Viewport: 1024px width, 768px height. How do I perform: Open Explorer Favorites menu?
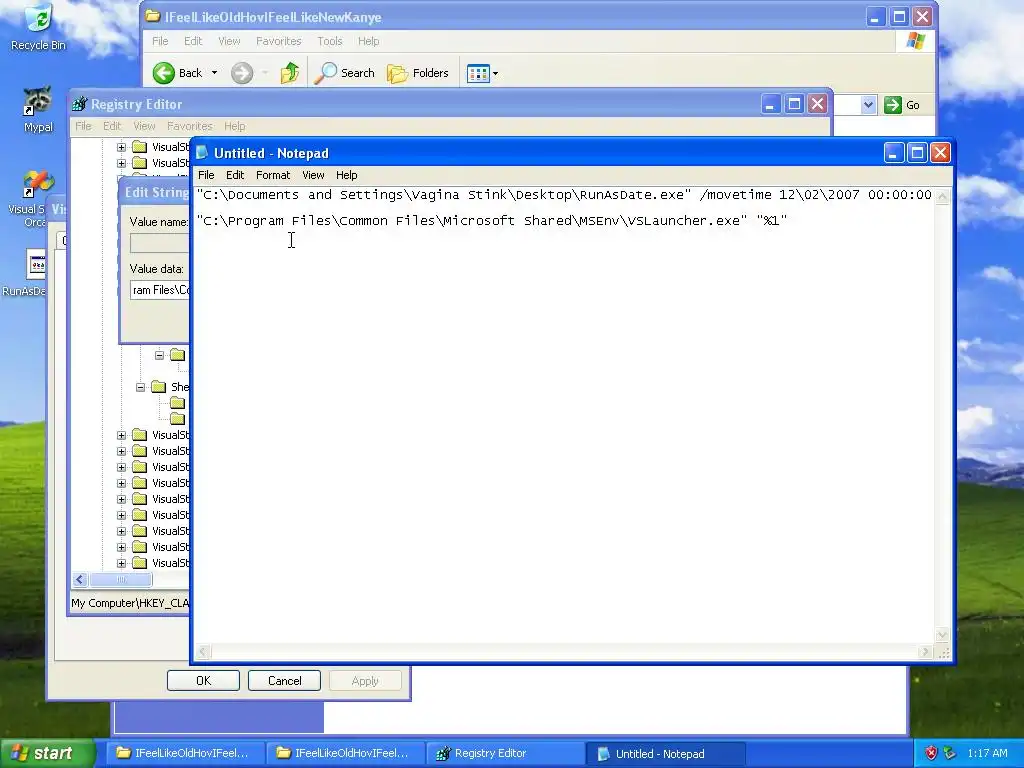click(278, 41)
